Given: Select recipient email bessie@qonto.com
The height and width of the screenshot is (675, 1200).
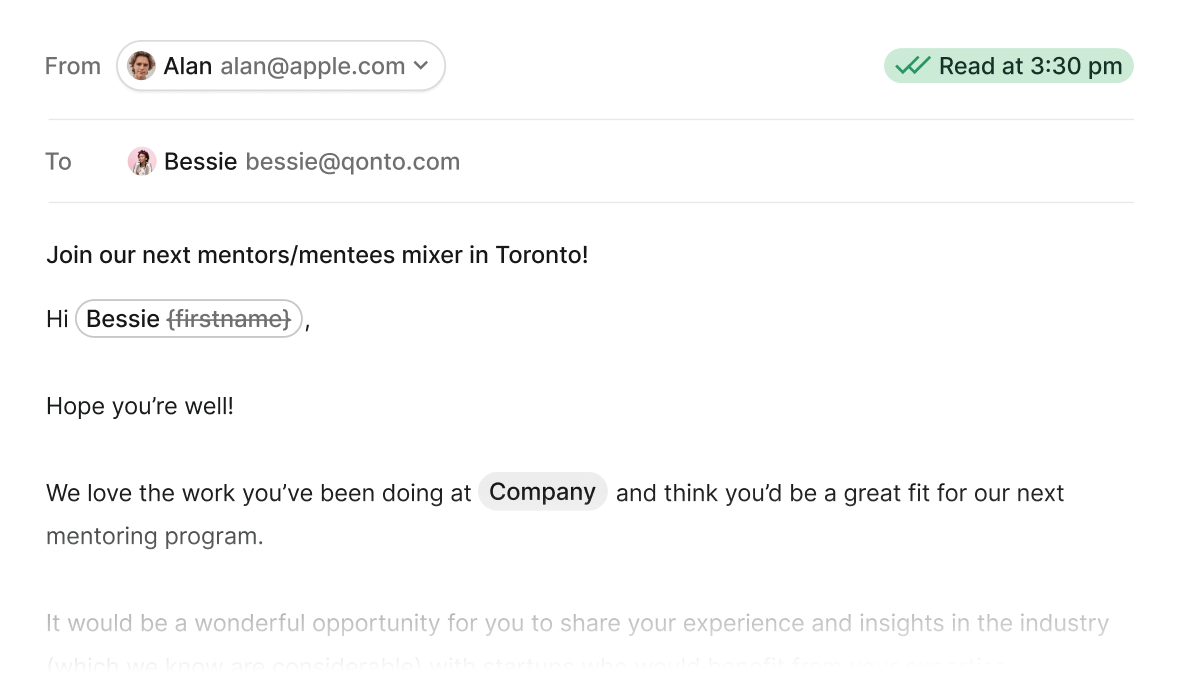Looking at the screenshot, I should (352, 162).
